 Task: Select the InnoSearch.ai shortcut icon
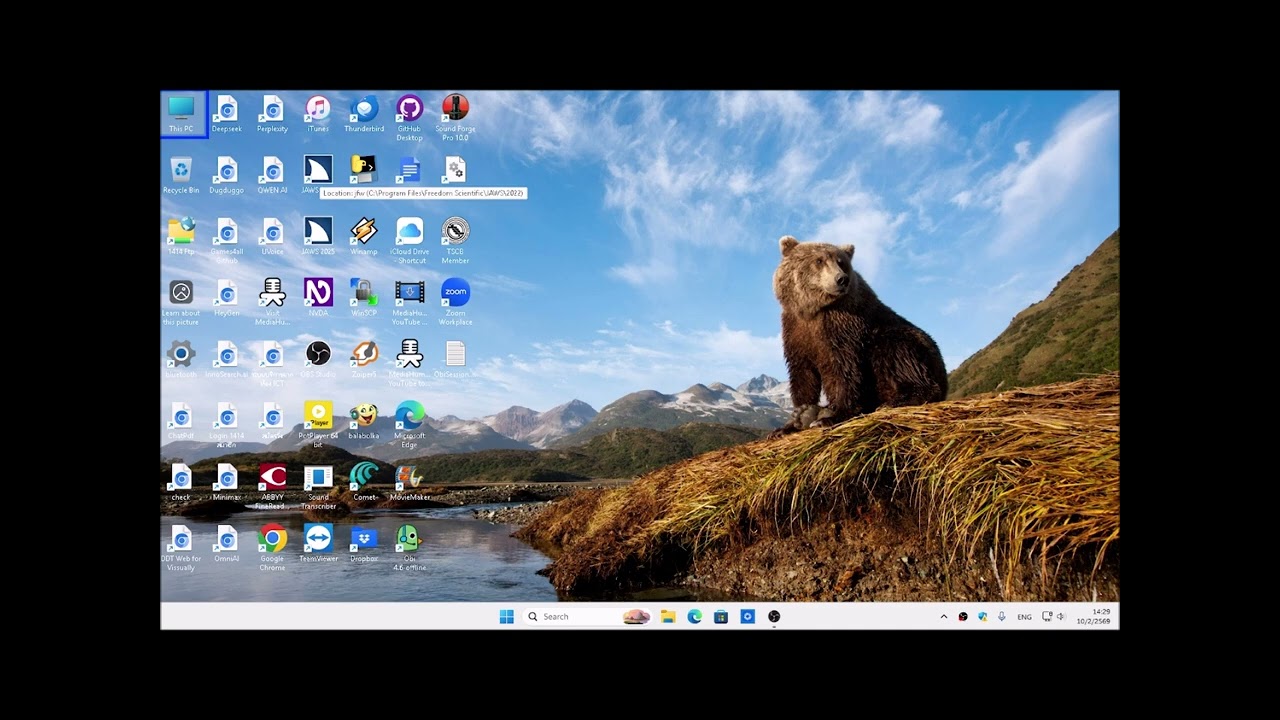coord(227,359)
